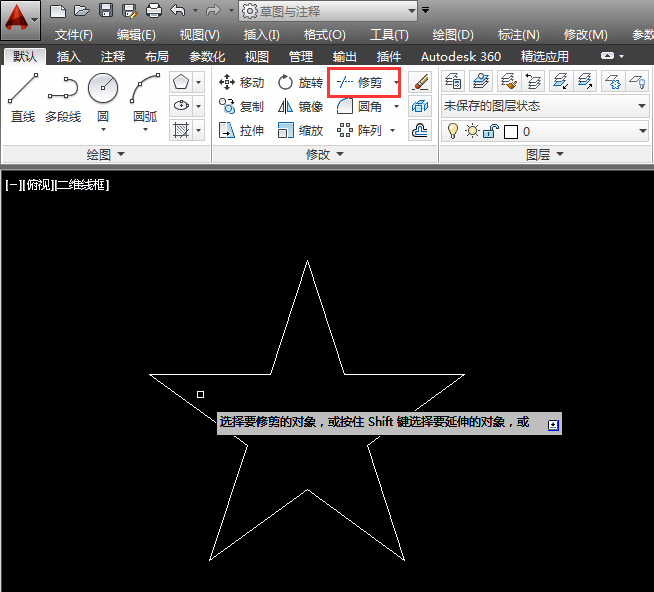Click the 镜像 mirror tool
Screen dimensions: 654x592
[300, 107]
